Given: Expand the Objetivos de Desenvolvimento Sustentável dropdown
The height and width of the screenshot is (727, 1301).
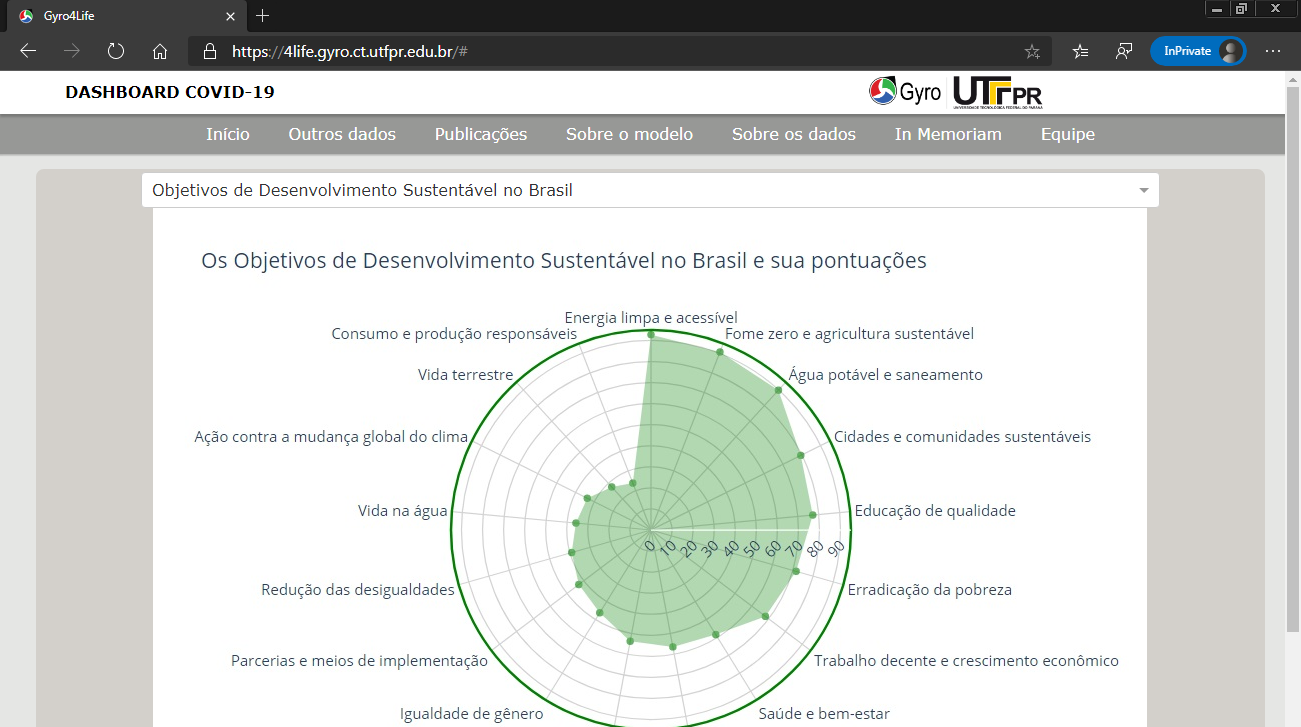Looking at the screenshot, I should 650,190.
